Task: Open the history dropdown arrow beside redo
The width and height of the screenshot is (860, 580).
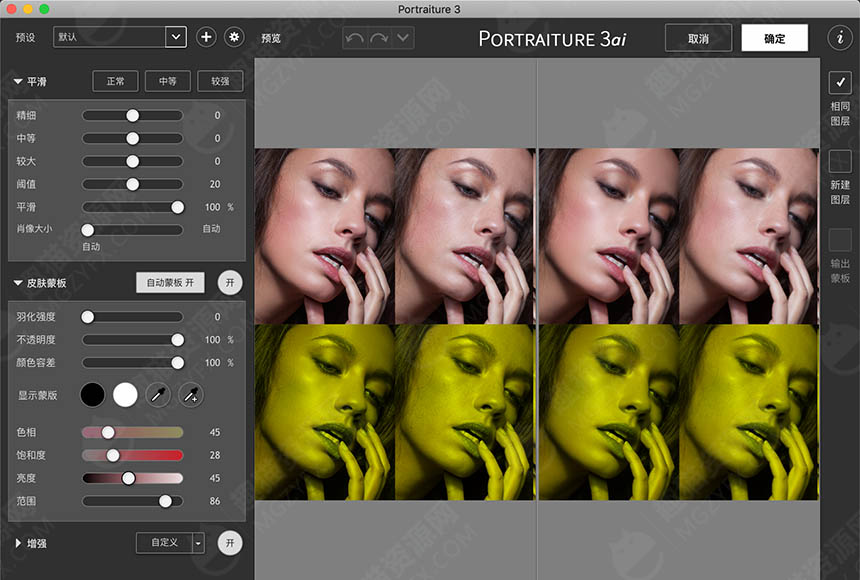Action: [x=403, y=38]
